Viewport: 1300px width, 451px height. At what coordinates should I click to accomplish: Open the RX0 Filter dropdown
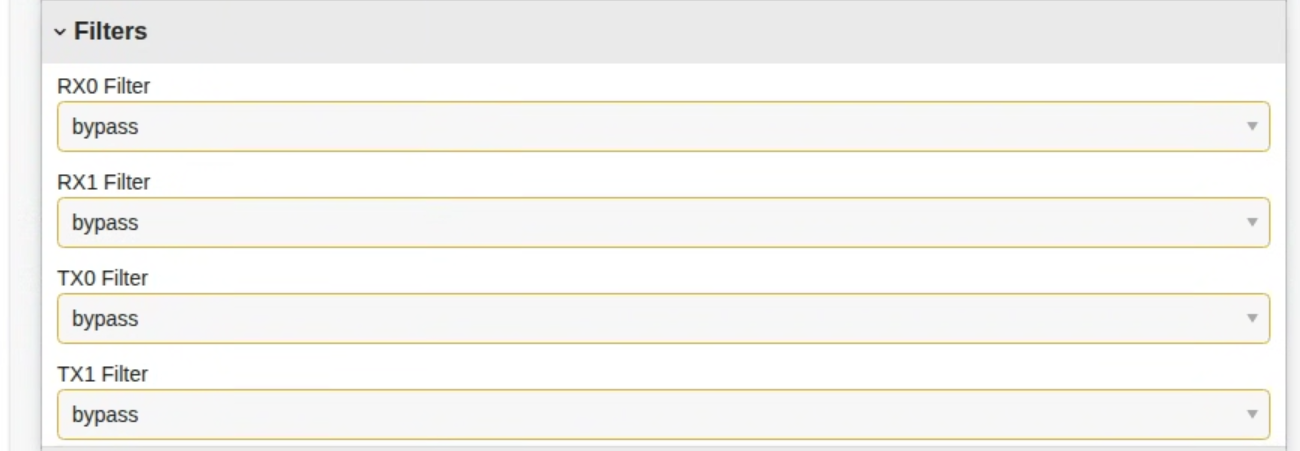tap(663, 127)
